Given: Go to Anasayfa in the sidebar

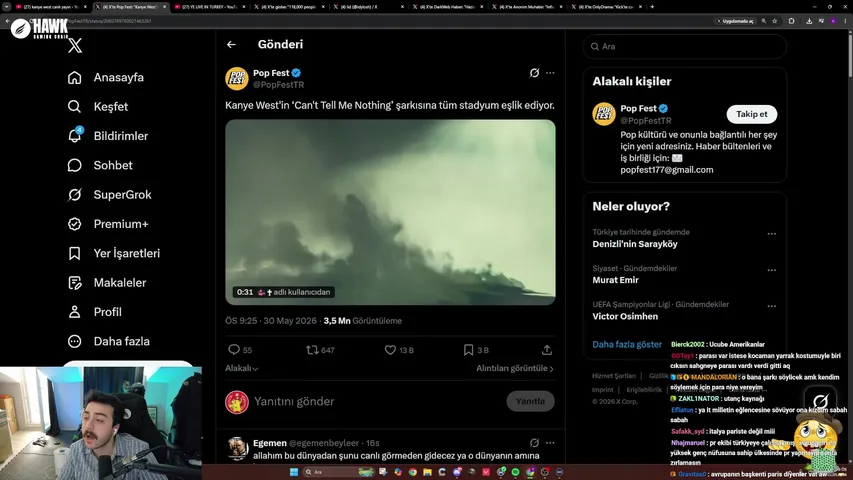Looking at the screenshot, I should coord(106,77).
